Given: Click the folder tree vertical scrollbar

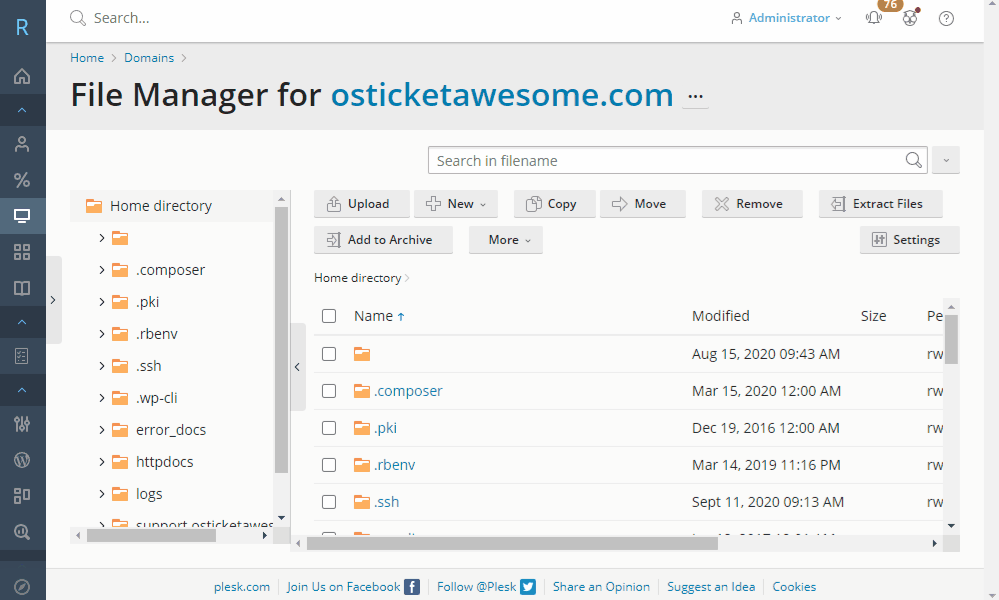Looking at the screenshot, I should click(x=281, y=340).
